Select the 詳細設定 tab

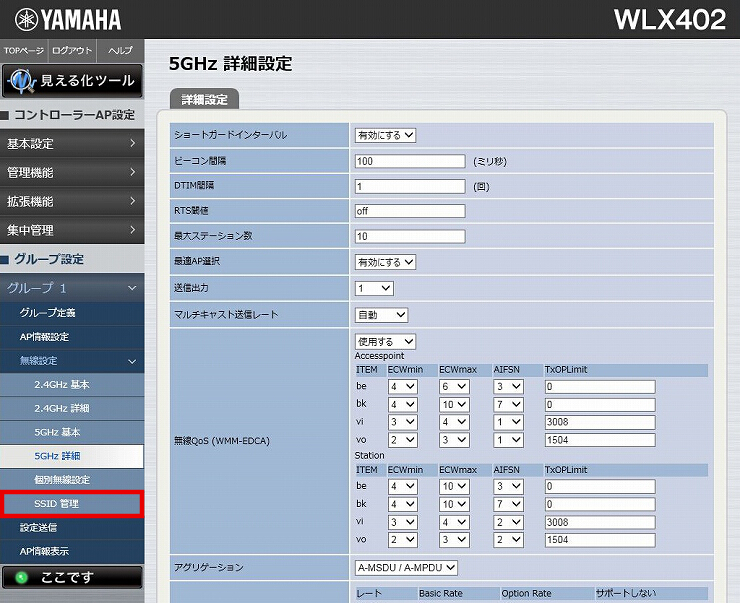click(204, 100)
